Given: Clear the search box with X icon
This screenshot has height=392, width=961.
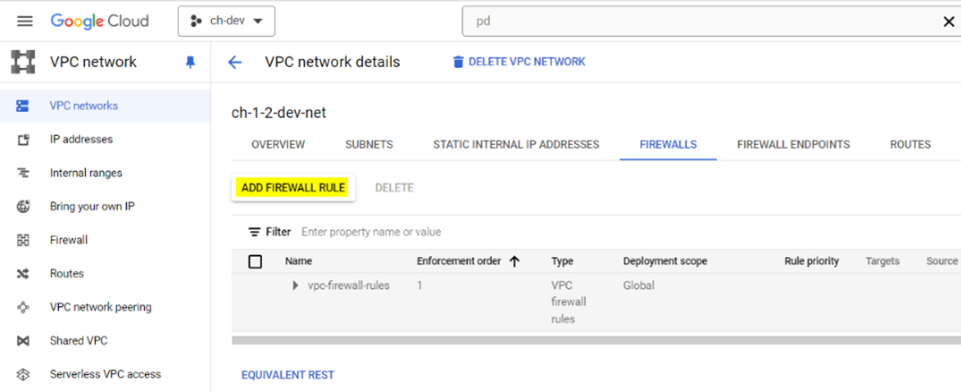Looking at the screenshot, I should click(x=948, y=22).
